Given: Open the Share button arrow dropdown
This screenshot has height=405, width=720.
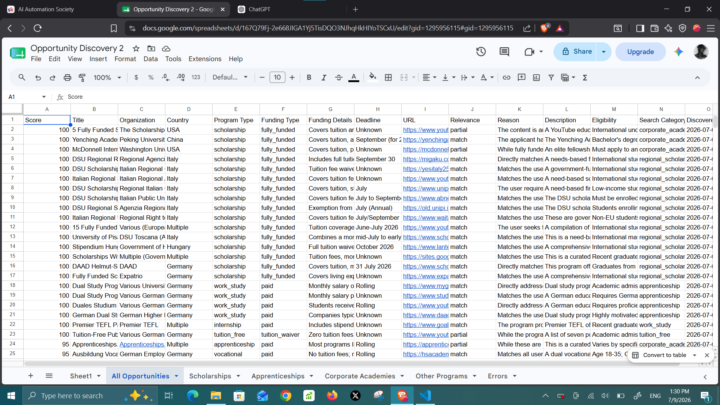Looking at the screenshot, I should [x=604, y=51].
